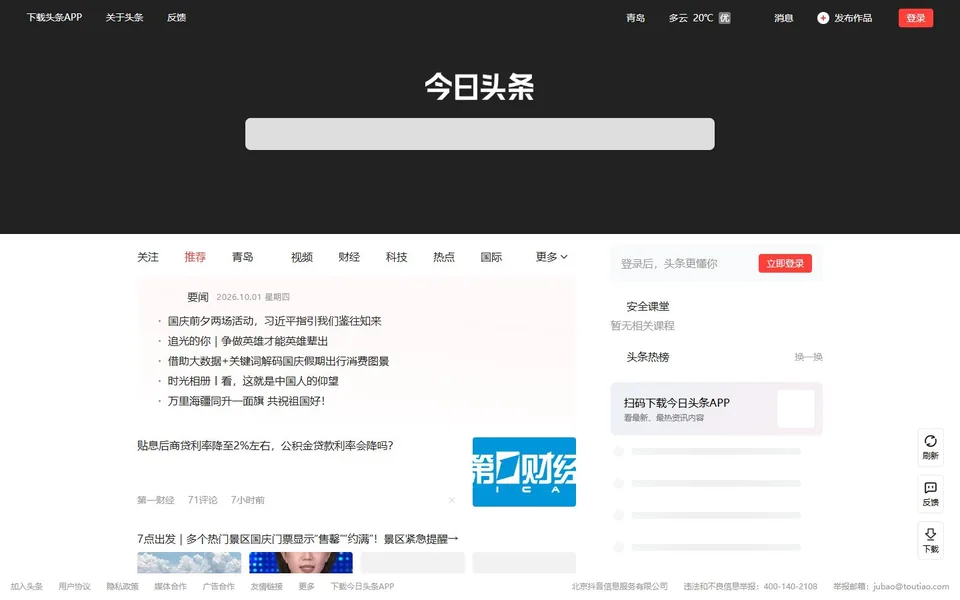
Task: Click the 下载 download arrow icon
Action: (930, 534)
